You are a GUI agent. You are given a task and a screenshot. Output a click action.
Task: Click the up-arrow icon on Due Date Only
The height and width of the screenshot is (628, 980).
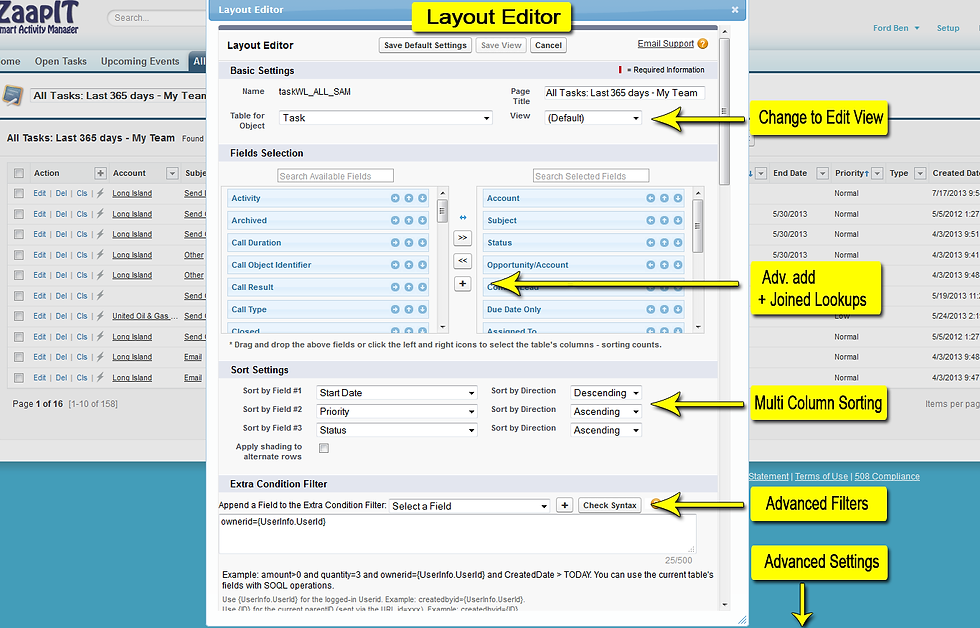pyautogui.click(x=664, y=309)
